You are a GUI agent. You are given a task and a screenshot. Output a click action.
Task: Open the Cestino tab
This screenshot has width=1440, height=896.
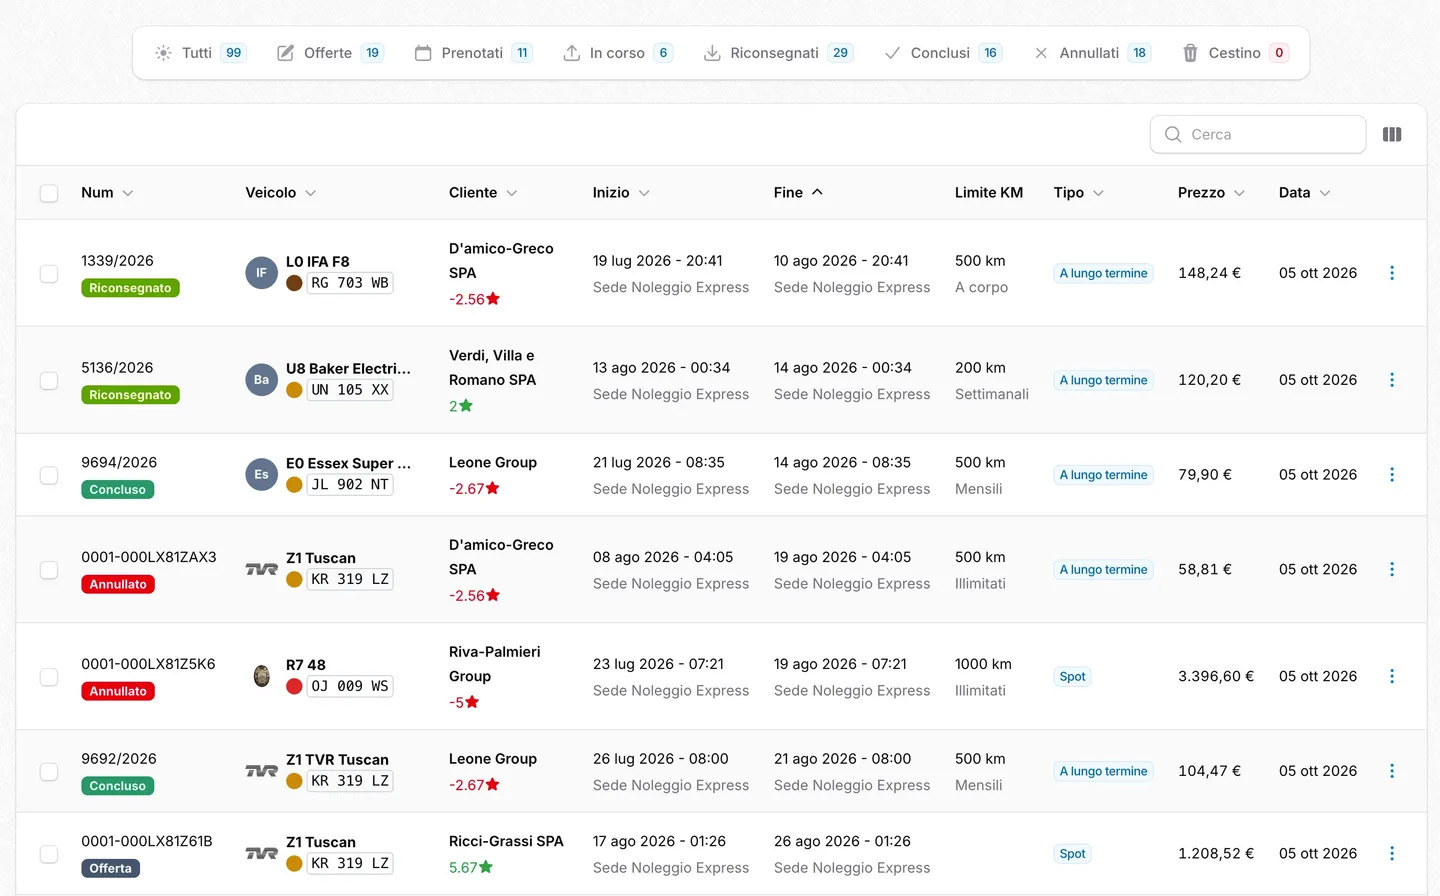(1235, 53)
